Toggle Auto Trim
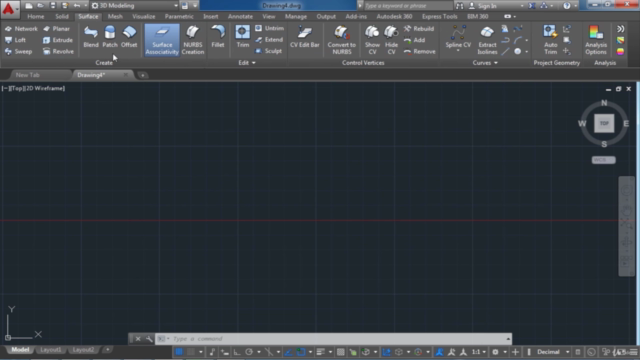640x360 pixels. [x=550, y=40]
